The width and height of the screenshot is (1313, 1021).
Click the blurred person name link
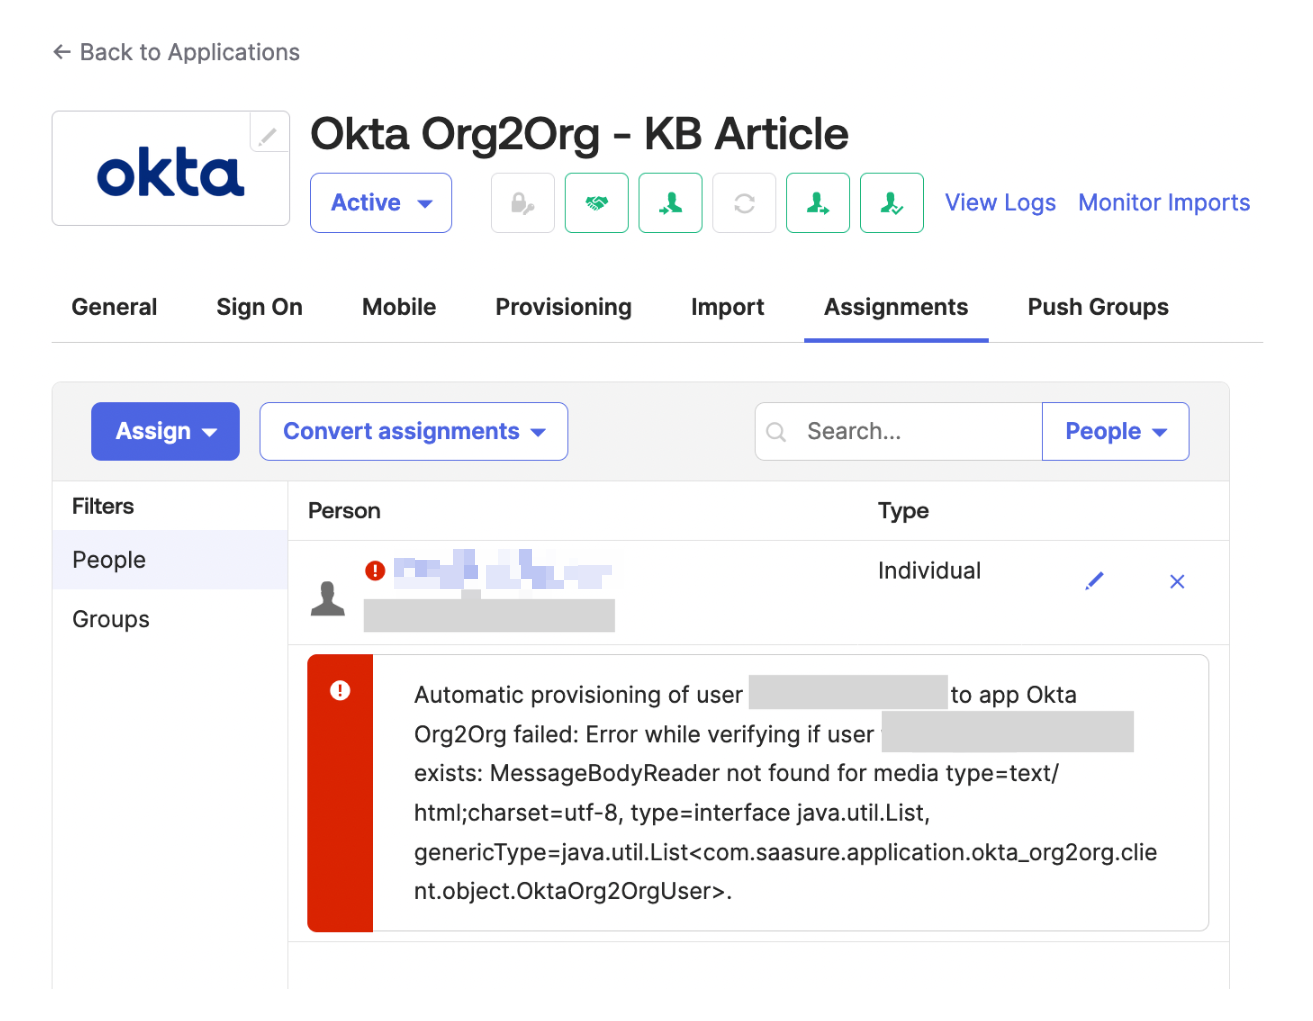(503, 570)
